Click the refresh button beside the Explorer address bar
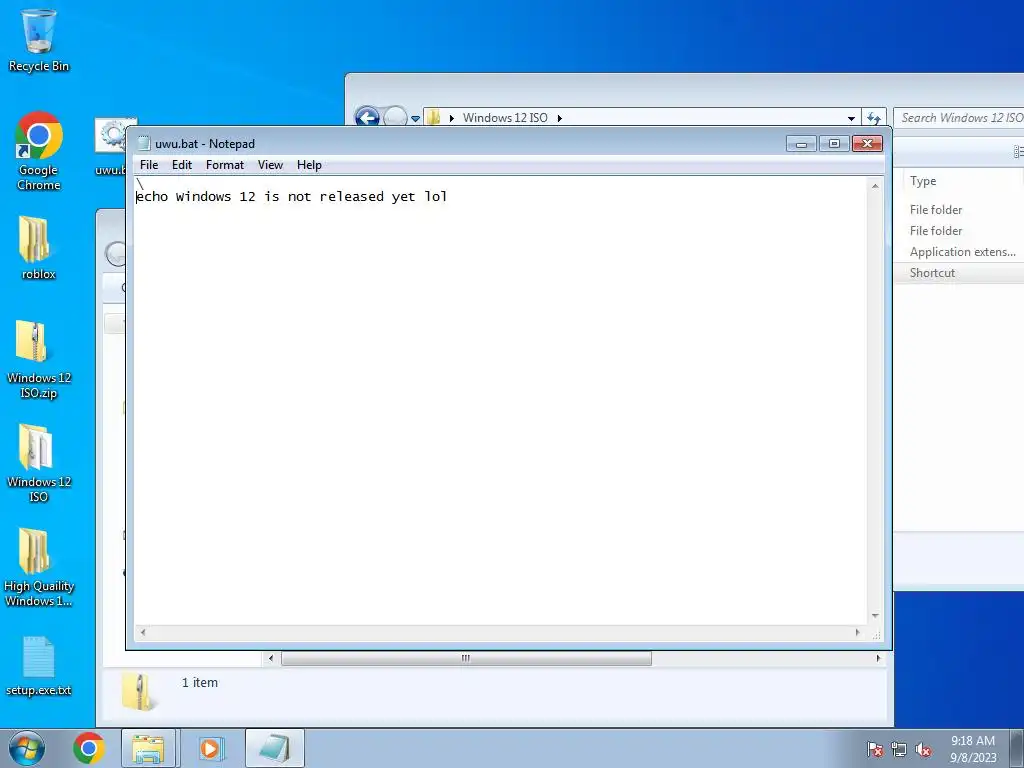 [x=874, y=118]
